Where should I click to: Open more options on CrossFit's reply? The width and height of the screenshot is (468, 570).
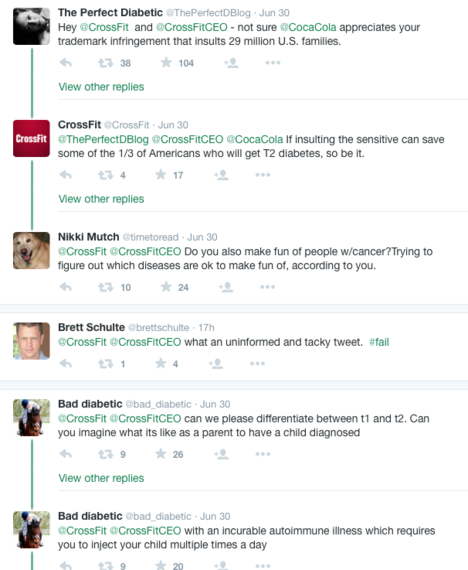pos(263,175)
